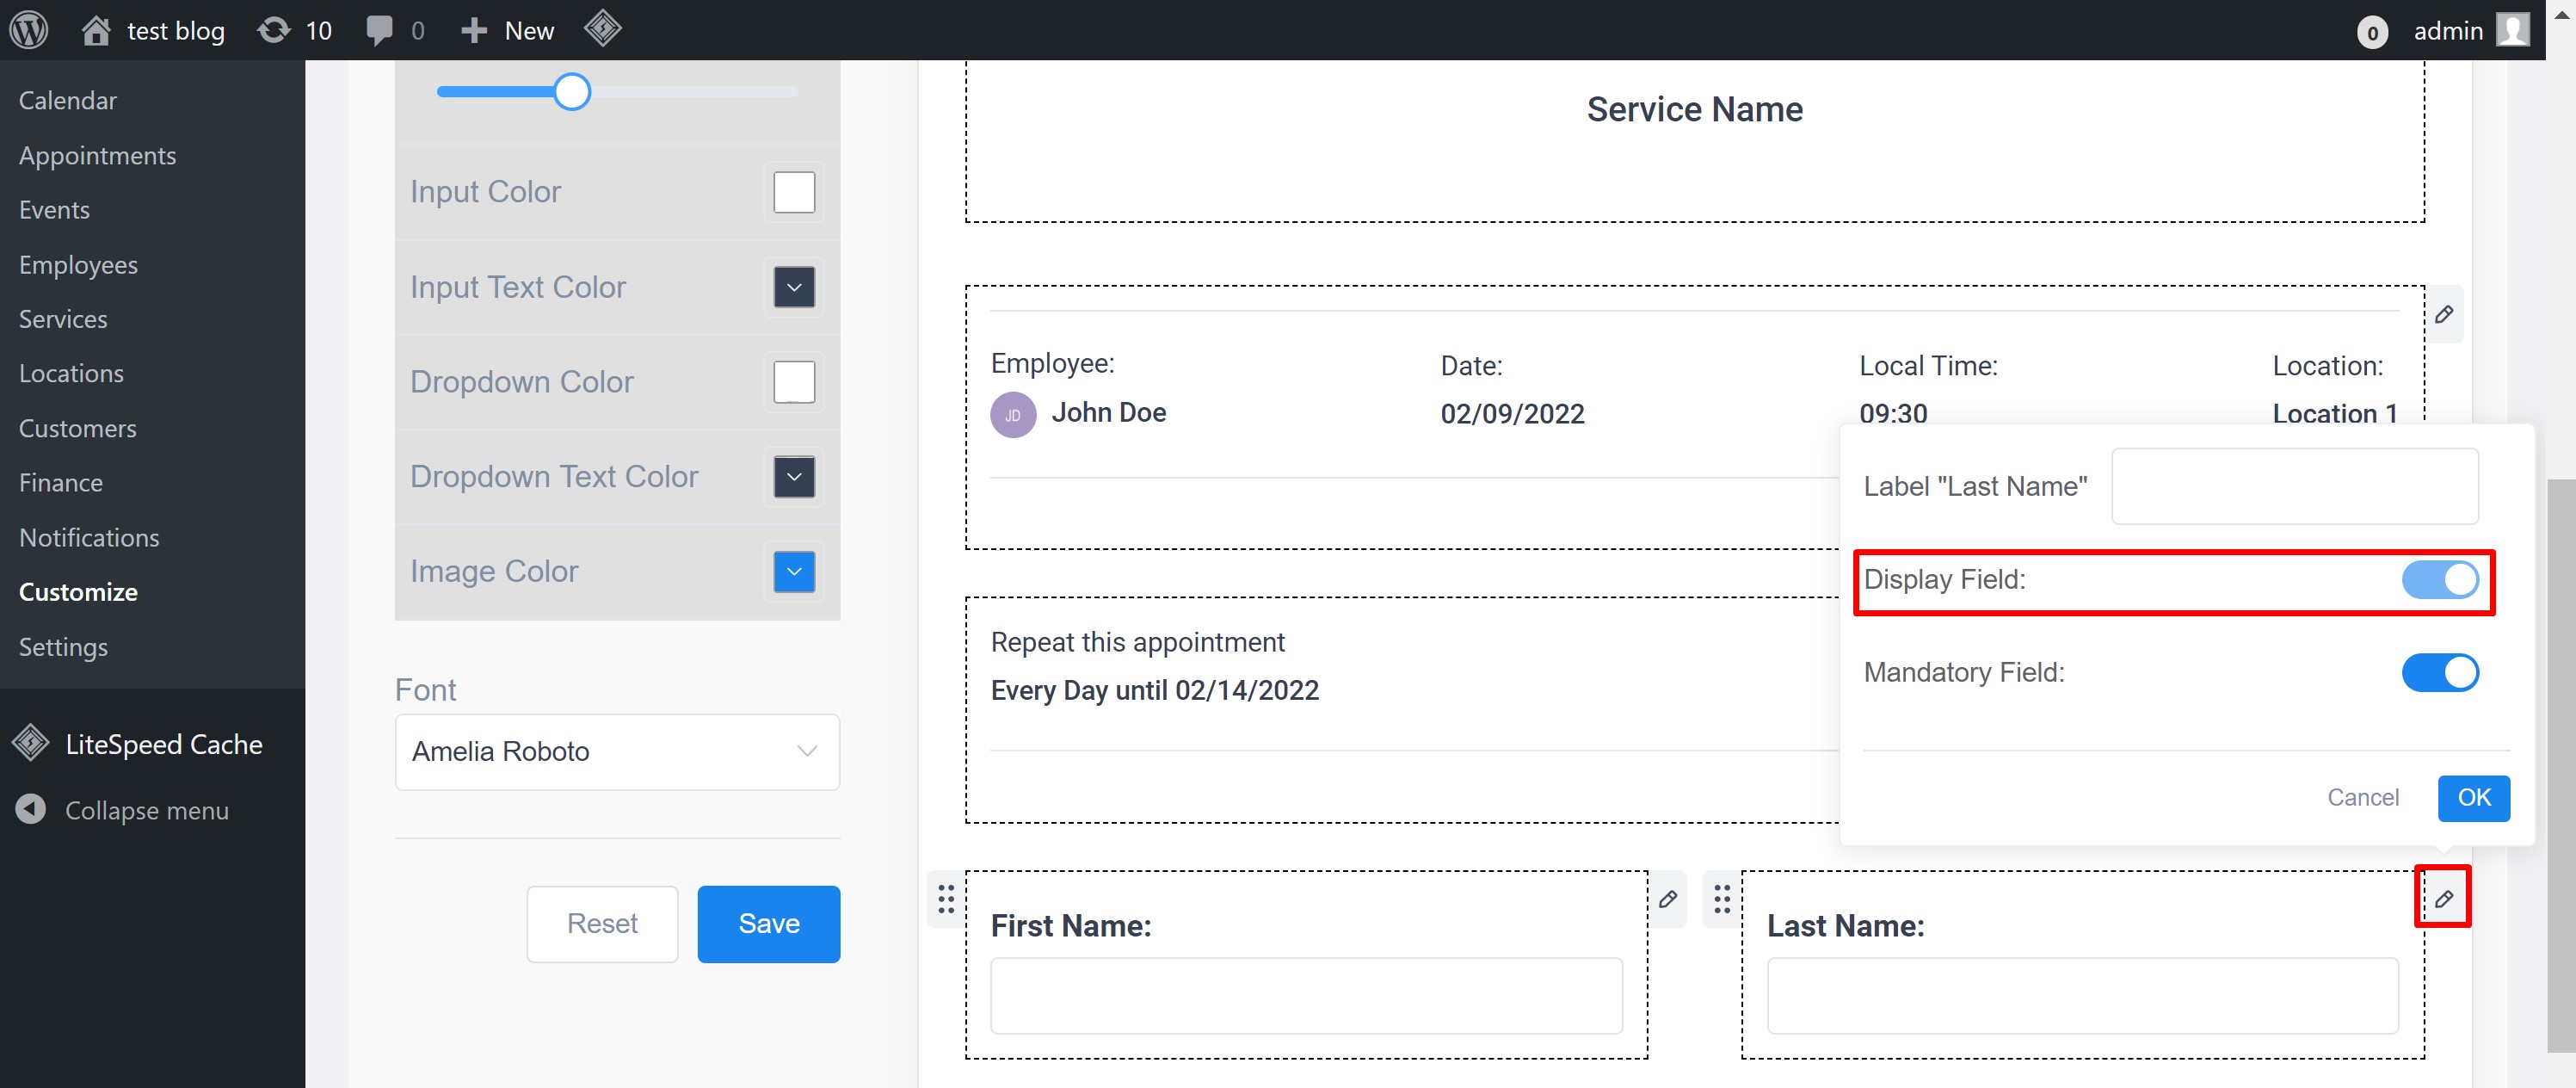The height and width of the screenshot is (1088, 2576).
Task: Open Appointments in the sidebar menu
Action: [97, 155]
